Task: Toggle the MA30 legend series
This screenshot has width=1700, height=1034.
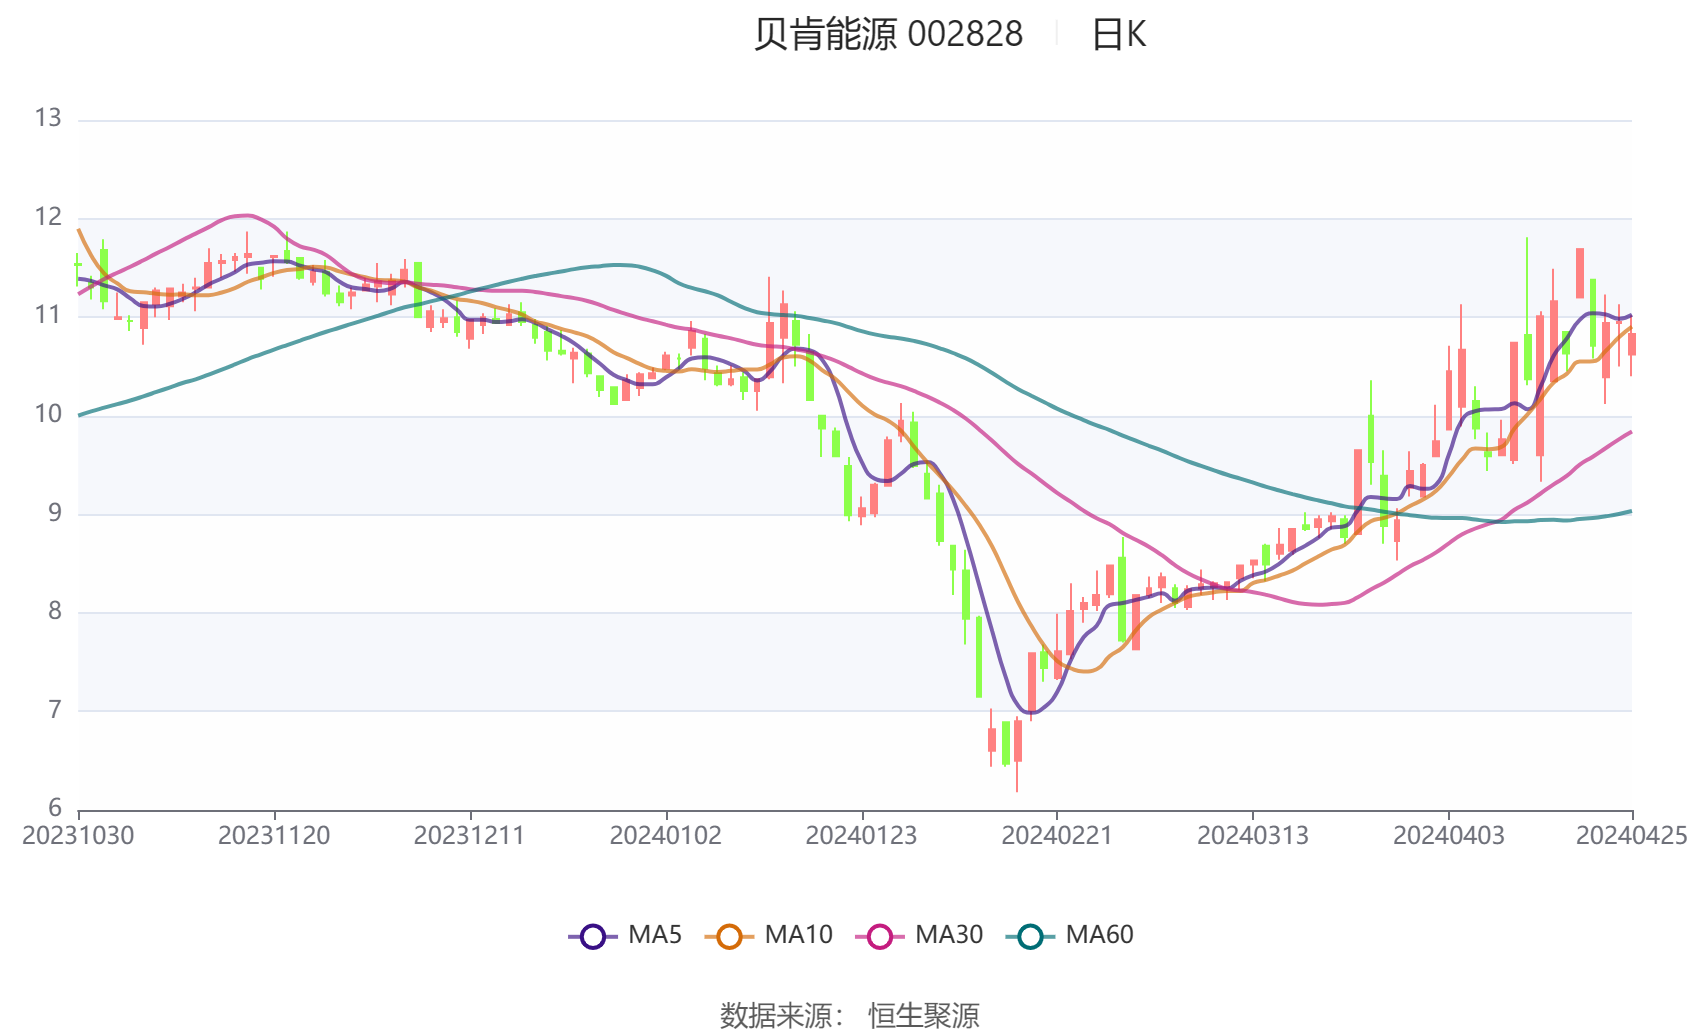Action: 919,935
